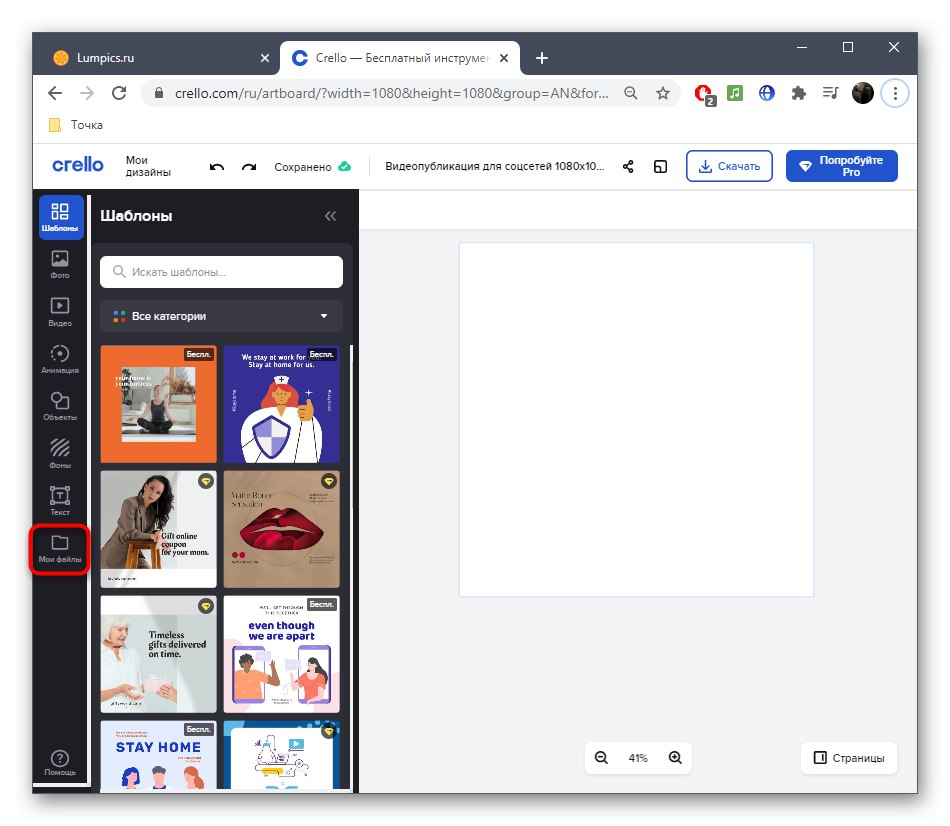This screenshot has width=950, height=826.
Task: Open the Chrome three-dot menu
Action: pos(895,93)
